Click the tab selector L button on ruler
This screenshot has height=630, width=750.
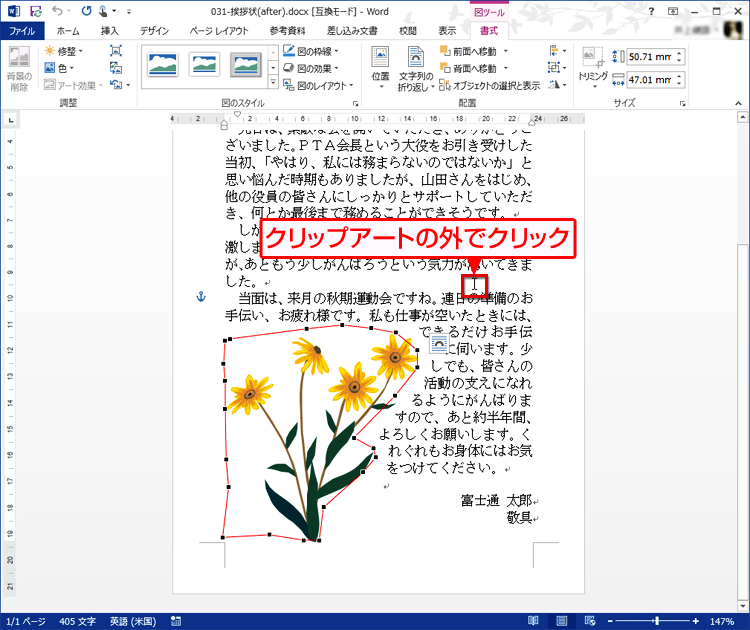pos(11,120)
